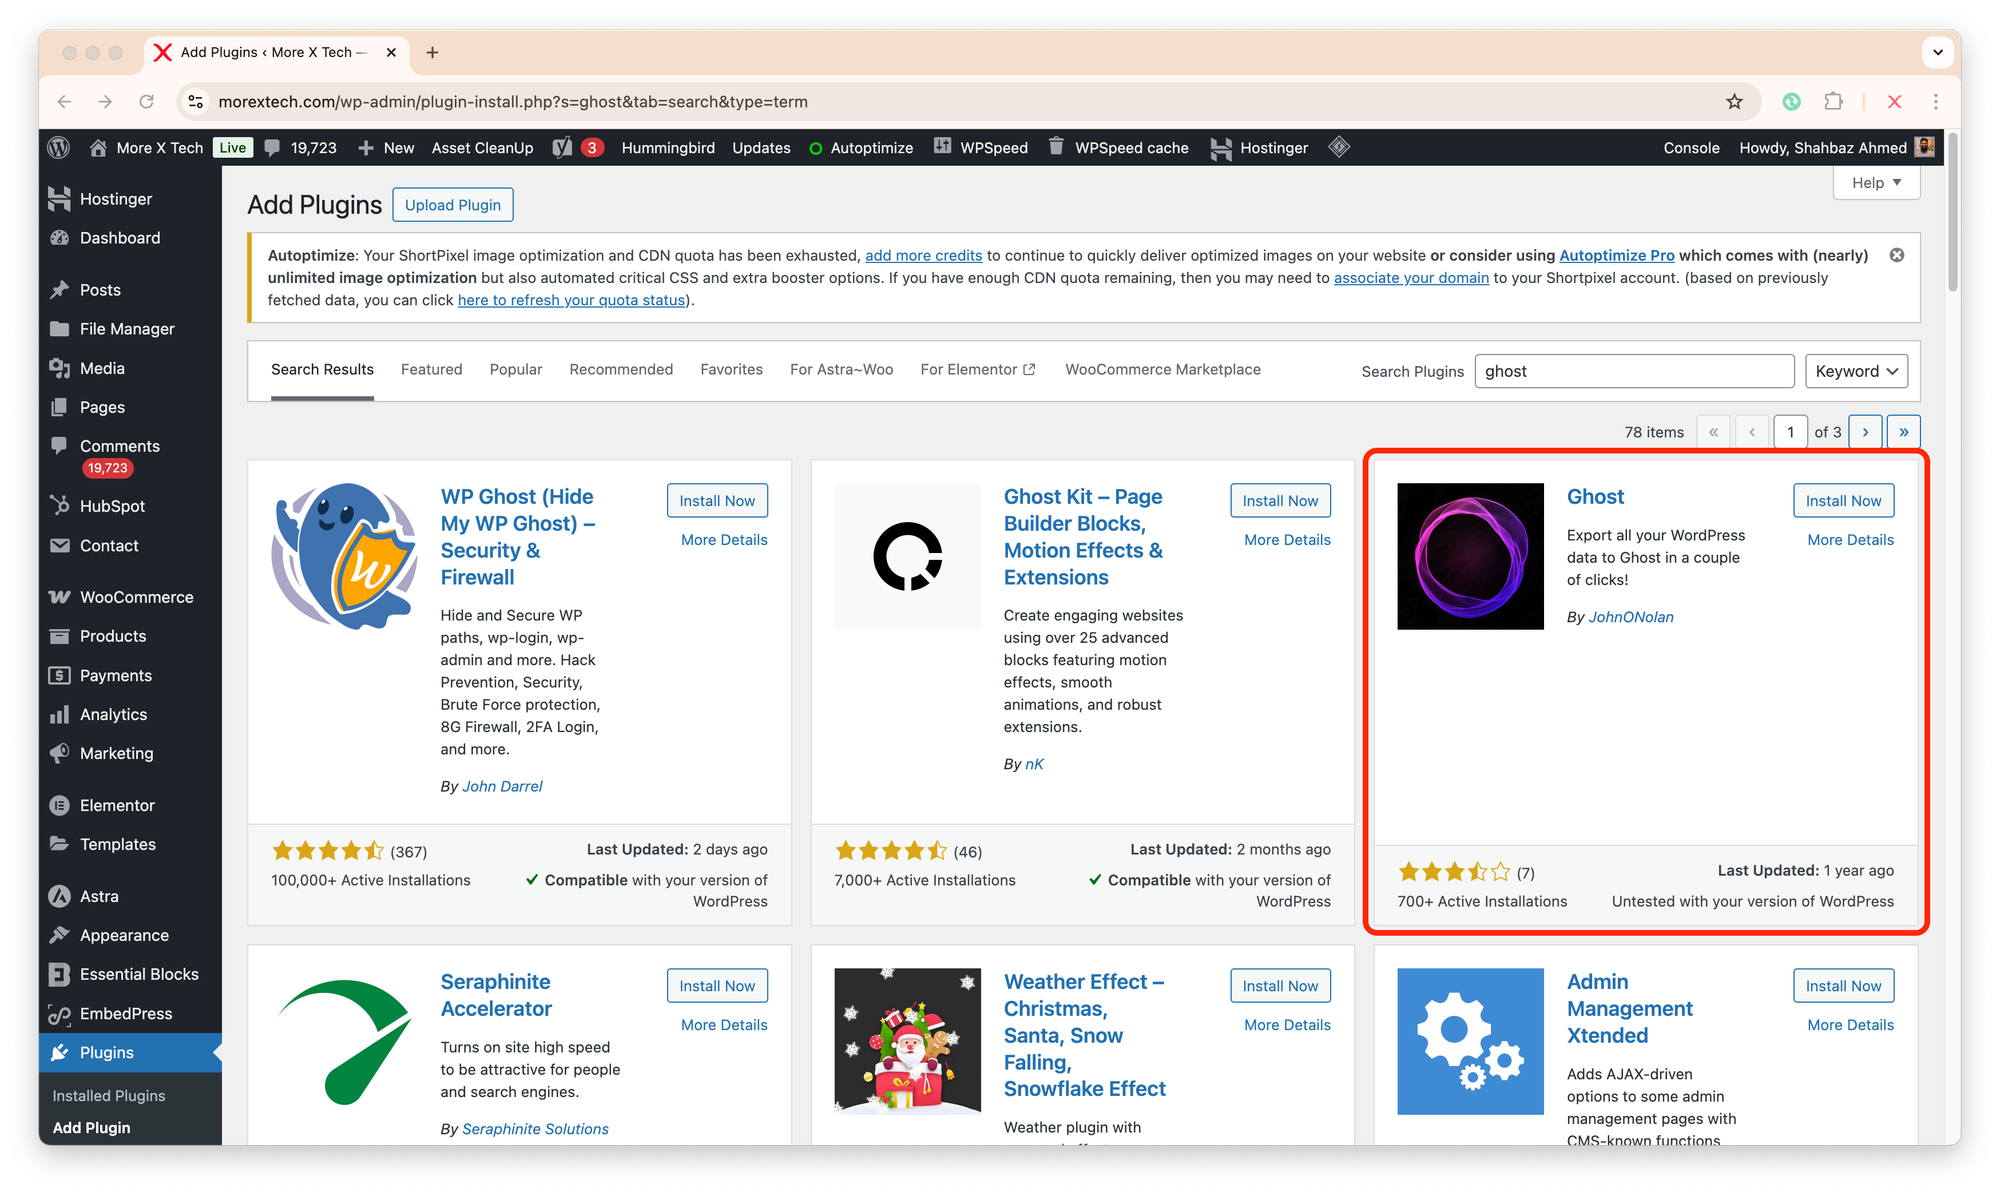Screen dimensions: 2000x1193
Task: Go to next page of results
Action: (x=1865, y=432)
